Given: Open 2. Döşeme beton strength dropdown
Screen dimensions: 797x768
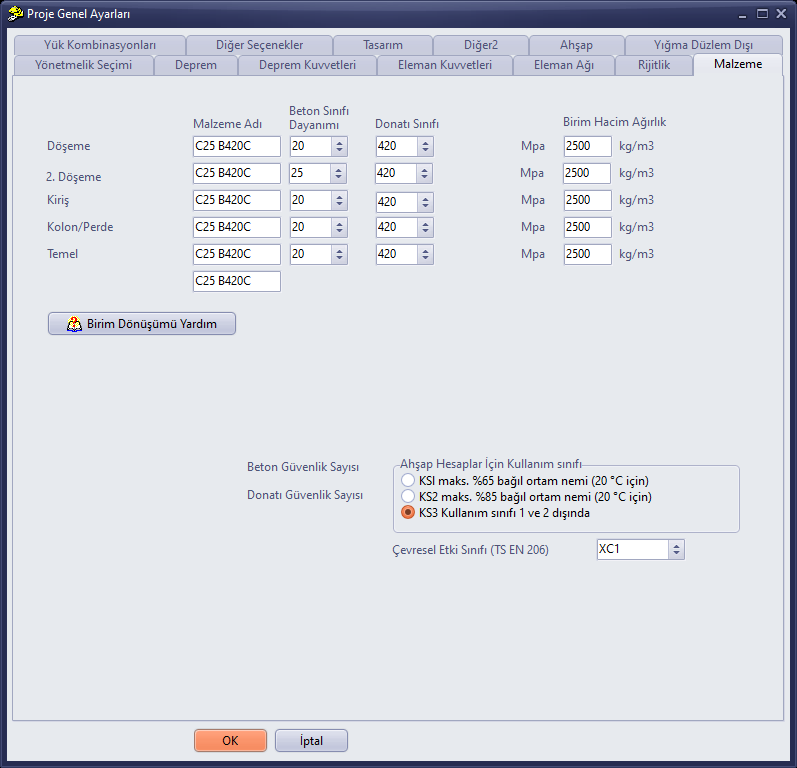Looking at the screenshot, I should (x=338, y=173).
